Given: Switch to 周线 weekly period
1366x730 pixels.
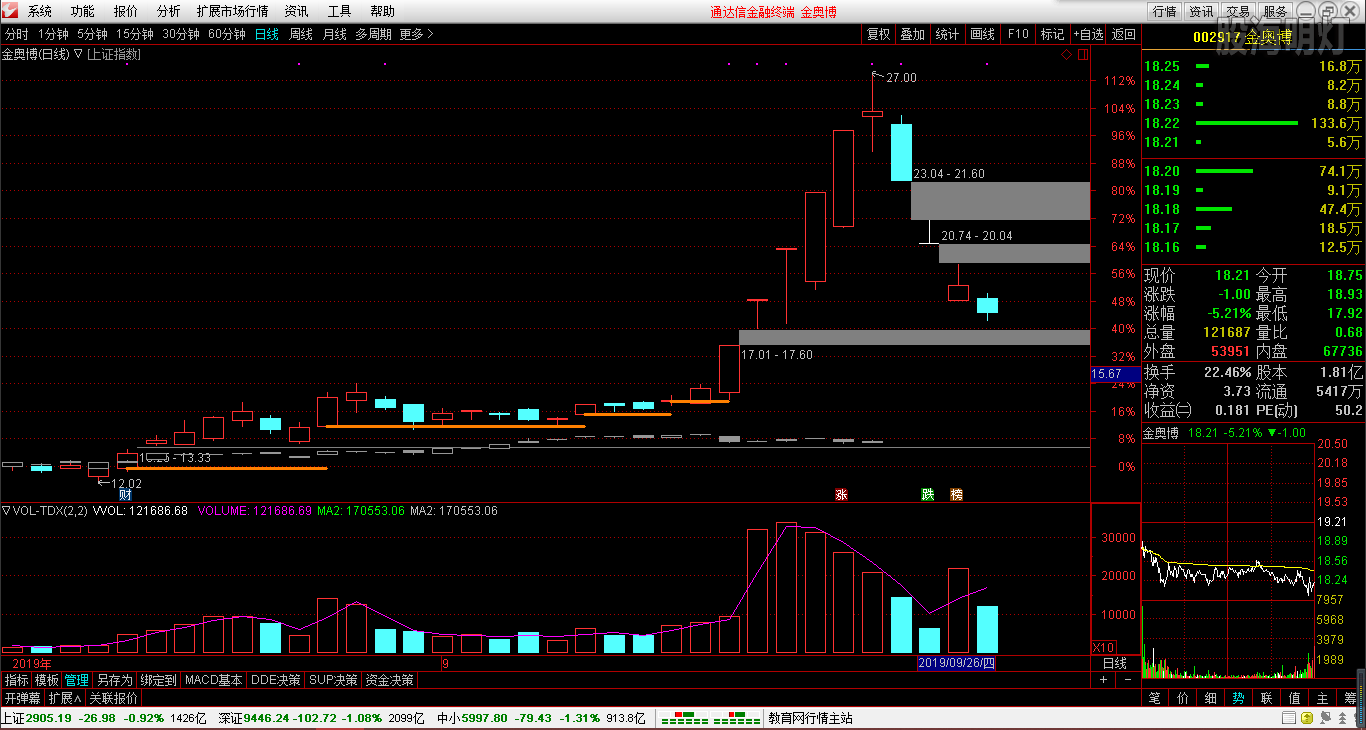Looking at the screenshot, I should click(301, 34).
